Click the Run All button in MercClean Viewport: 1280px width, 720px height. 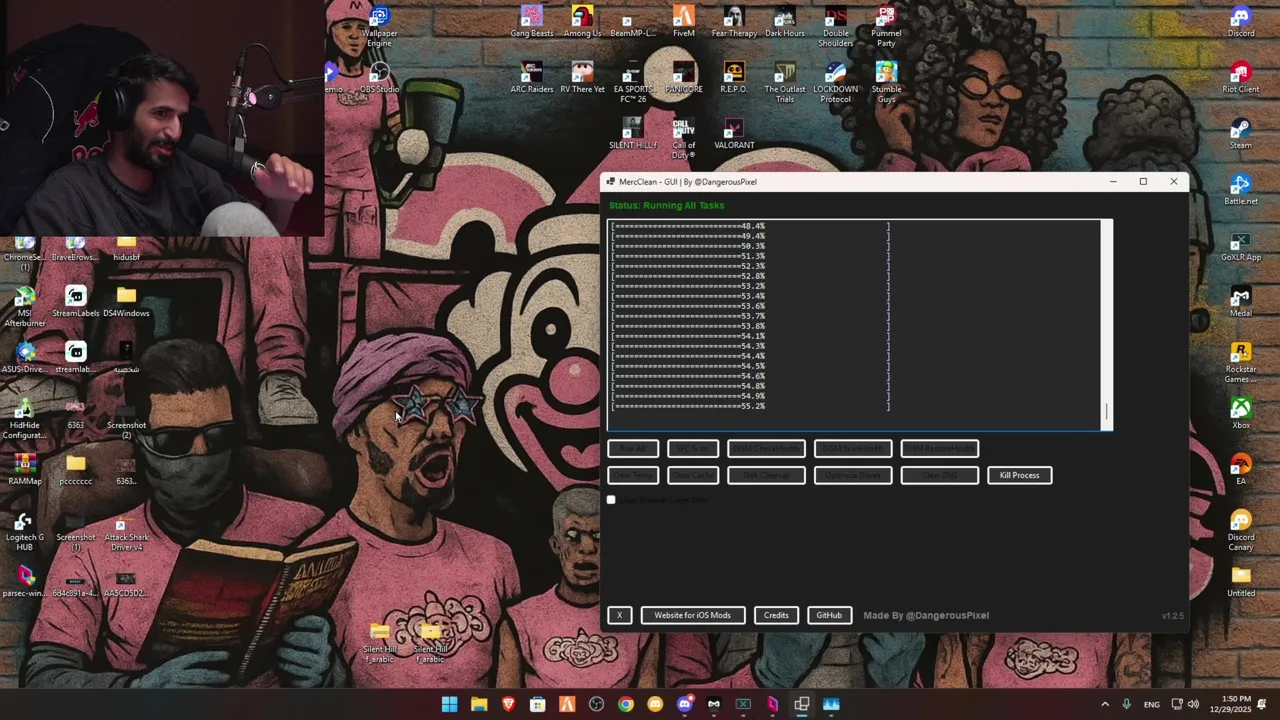click(x=633, y=449)
